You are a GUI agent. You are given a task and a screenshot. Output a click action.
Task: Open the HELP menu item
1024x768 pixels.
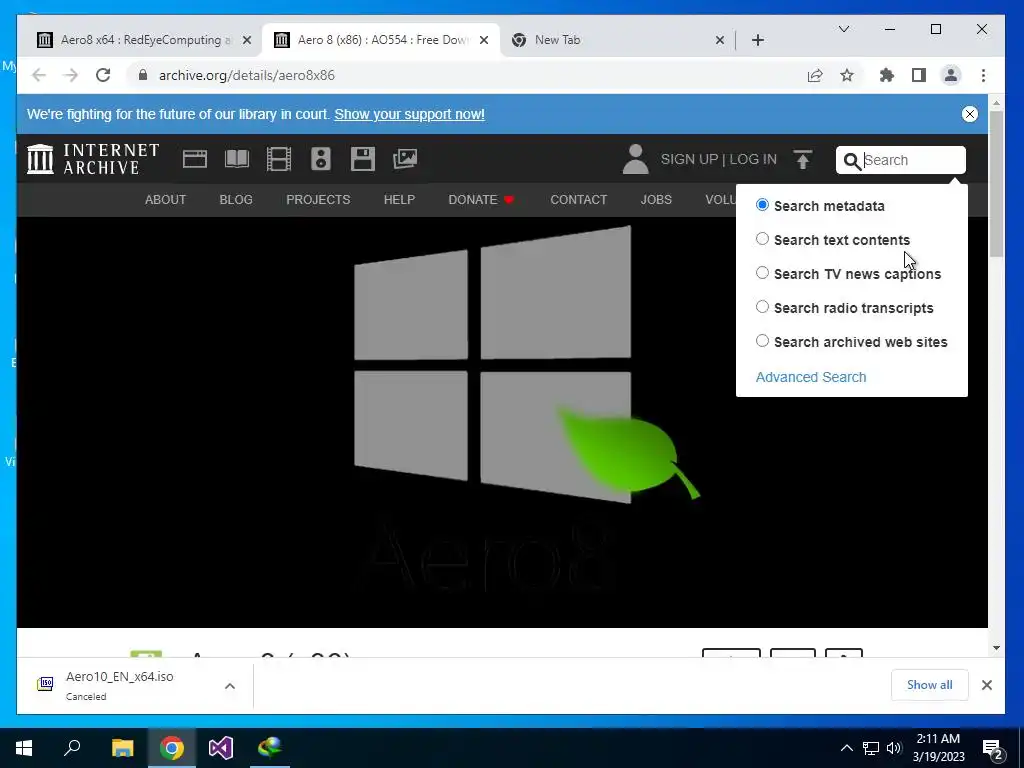tap(399, 200)
